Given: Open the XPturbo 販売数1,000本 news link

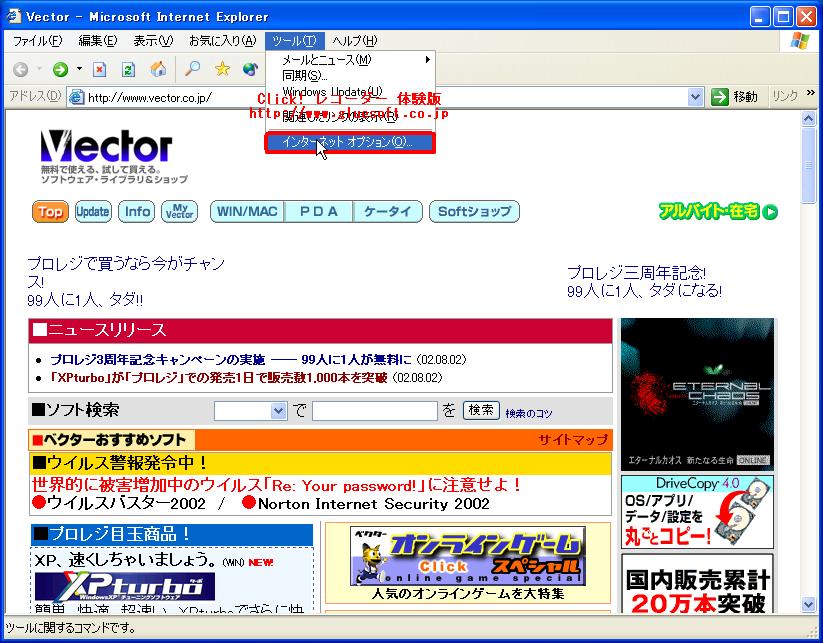Looking at the screenshot, I should point(219,377).
